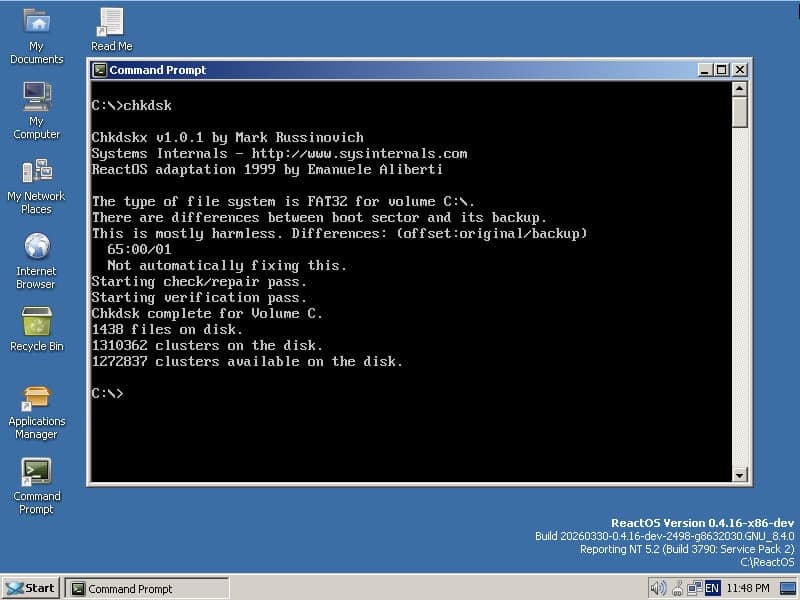Click 'Chkdsk complete for Volume C.' line
Screen dimensions: 800x600
207,313
